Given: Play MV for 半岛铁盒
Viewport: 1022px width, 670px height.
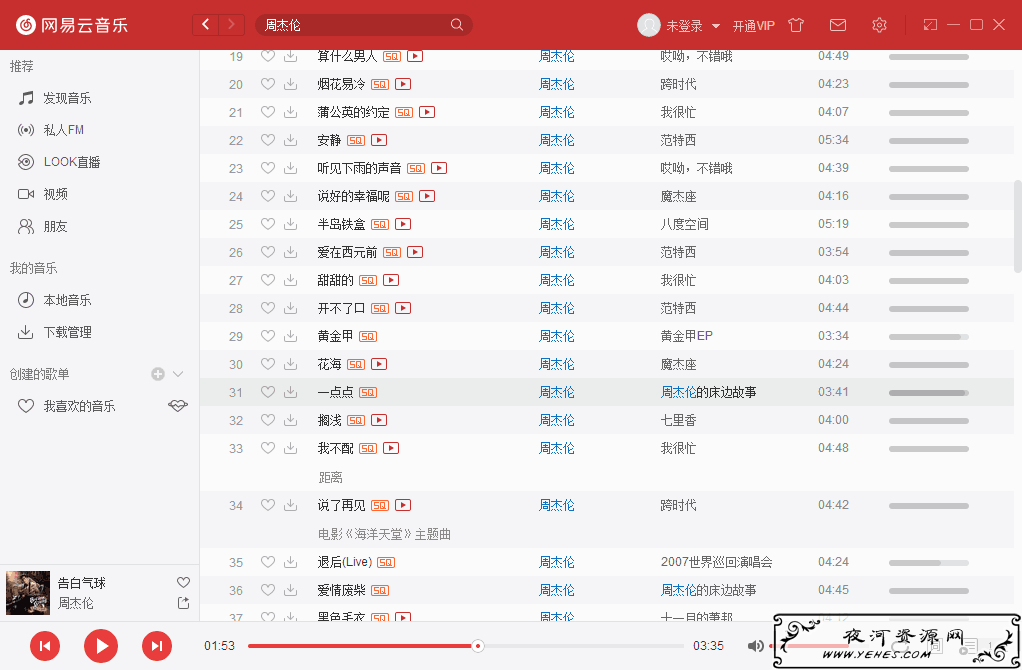Looking at the screenshot, I should tap(403, 224).
